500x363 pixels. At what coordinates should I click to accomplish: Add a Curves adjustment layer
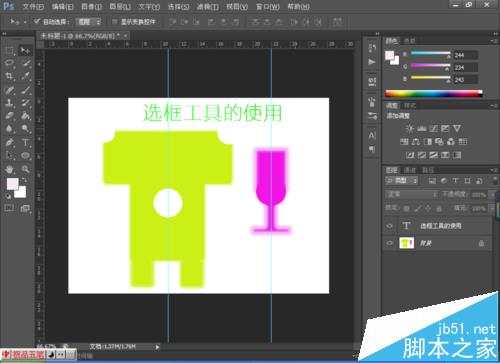pyautogui.click(x=434, y=128)
